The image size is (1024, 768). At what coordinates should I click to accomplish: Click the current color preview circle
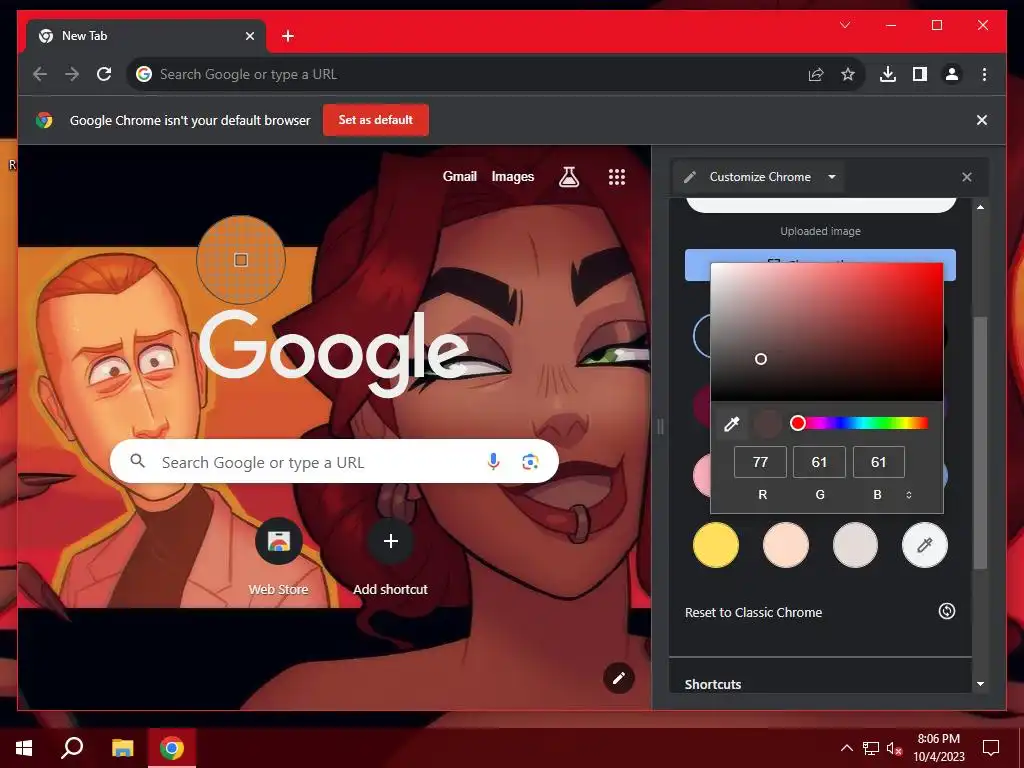pos(767,424)
